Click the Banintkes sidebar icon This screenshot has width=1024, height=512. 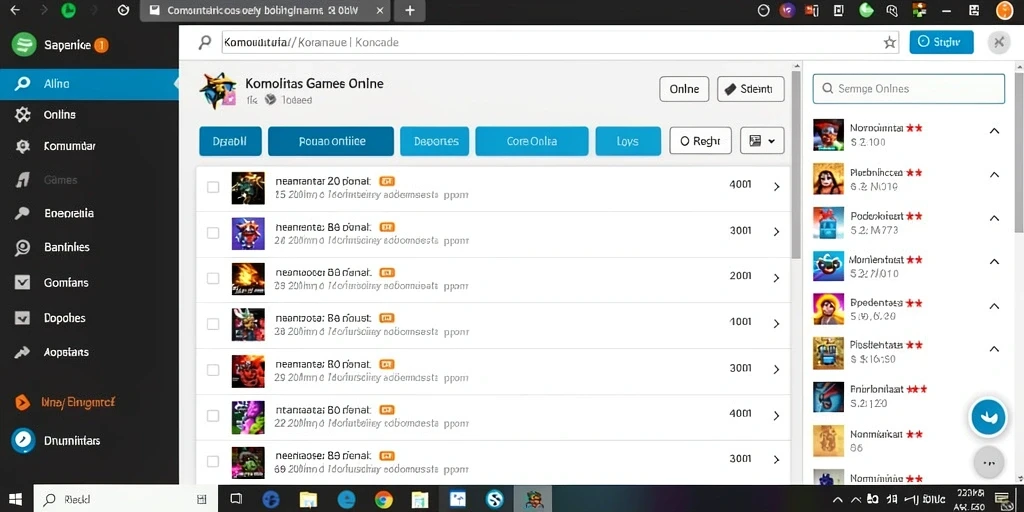tap(22, 248)
